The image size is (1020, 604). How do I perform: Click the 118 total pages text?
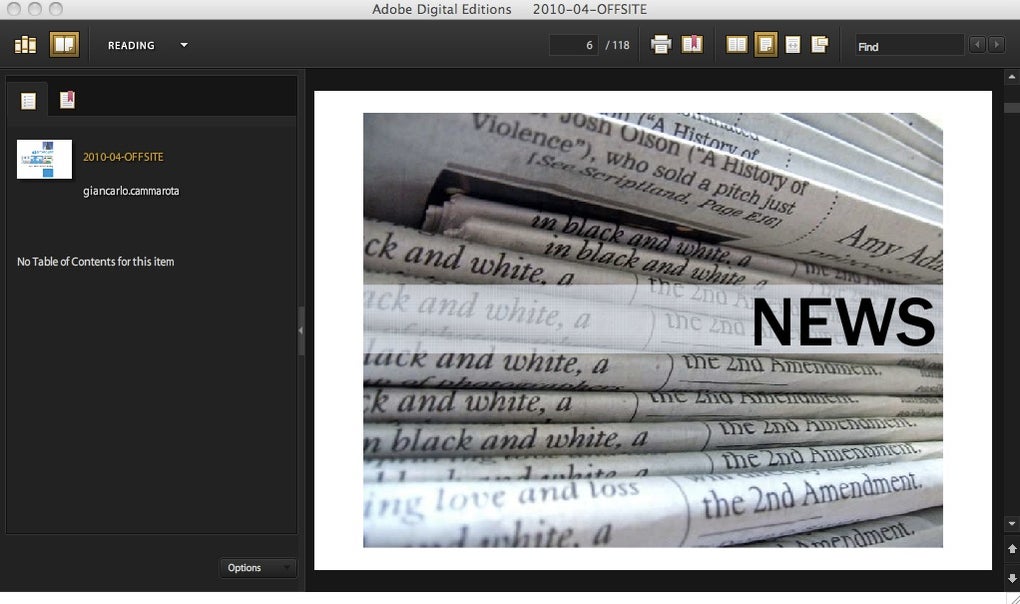point(621,45)
